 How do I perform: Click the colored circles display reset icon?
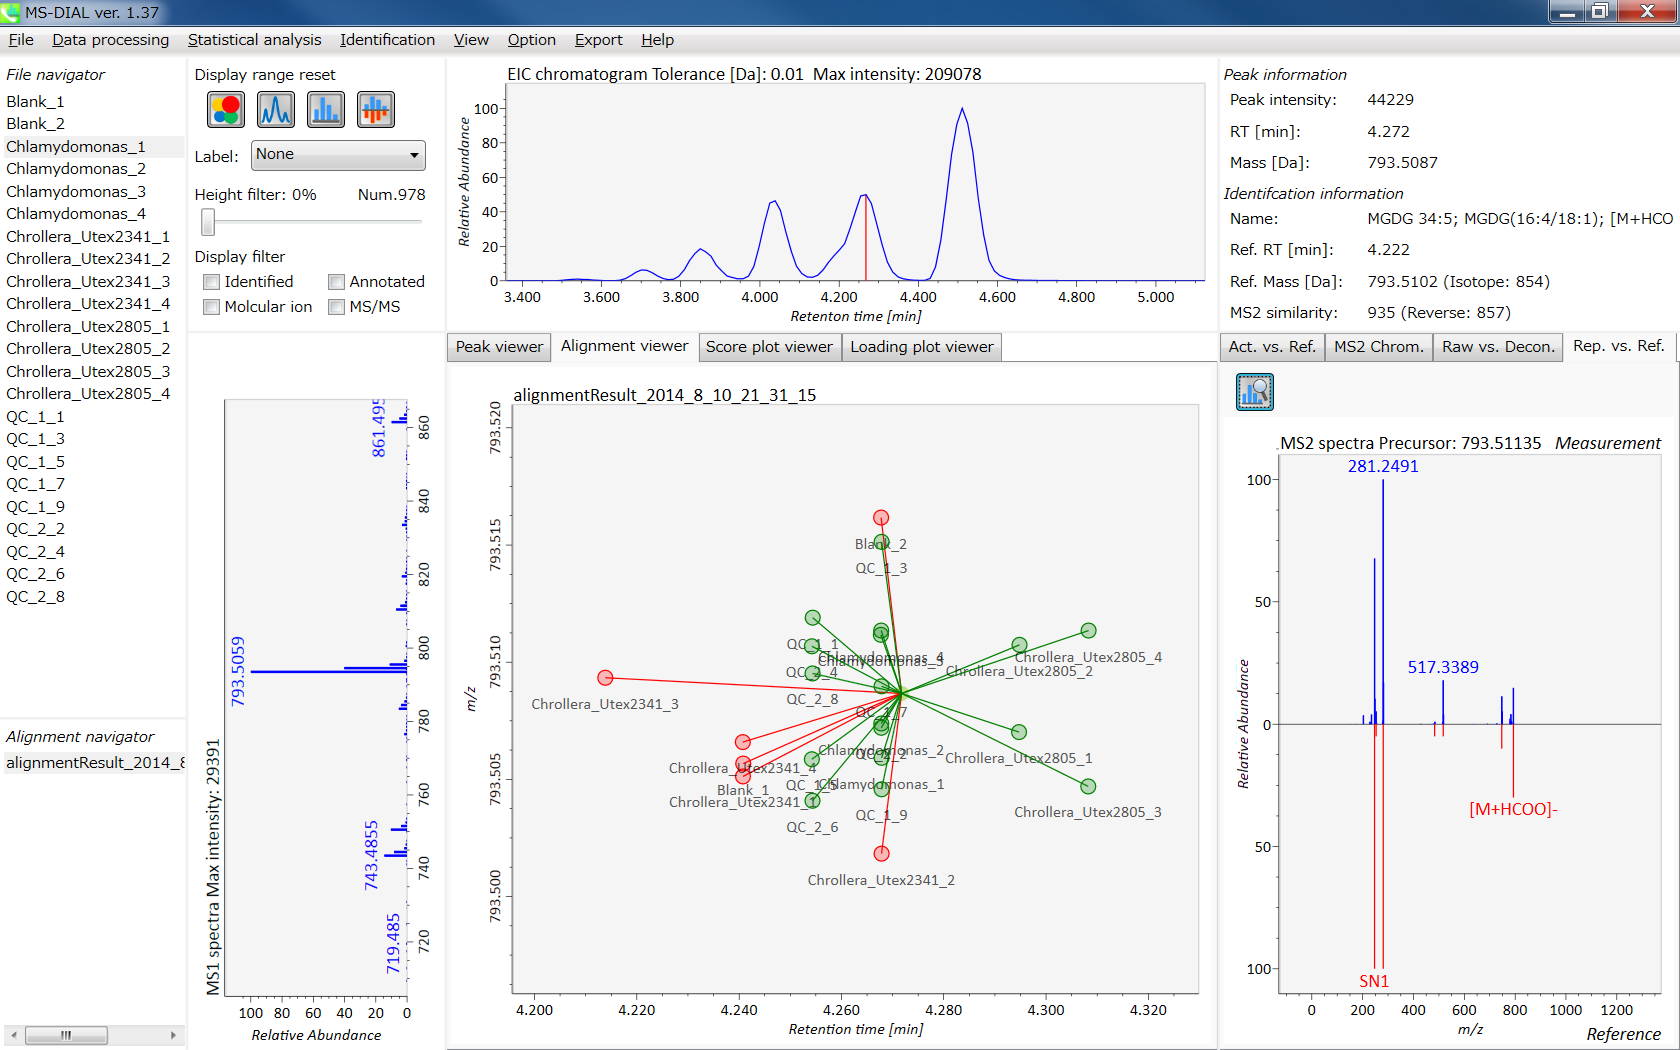pyautogui.click(x=226, y=109)
